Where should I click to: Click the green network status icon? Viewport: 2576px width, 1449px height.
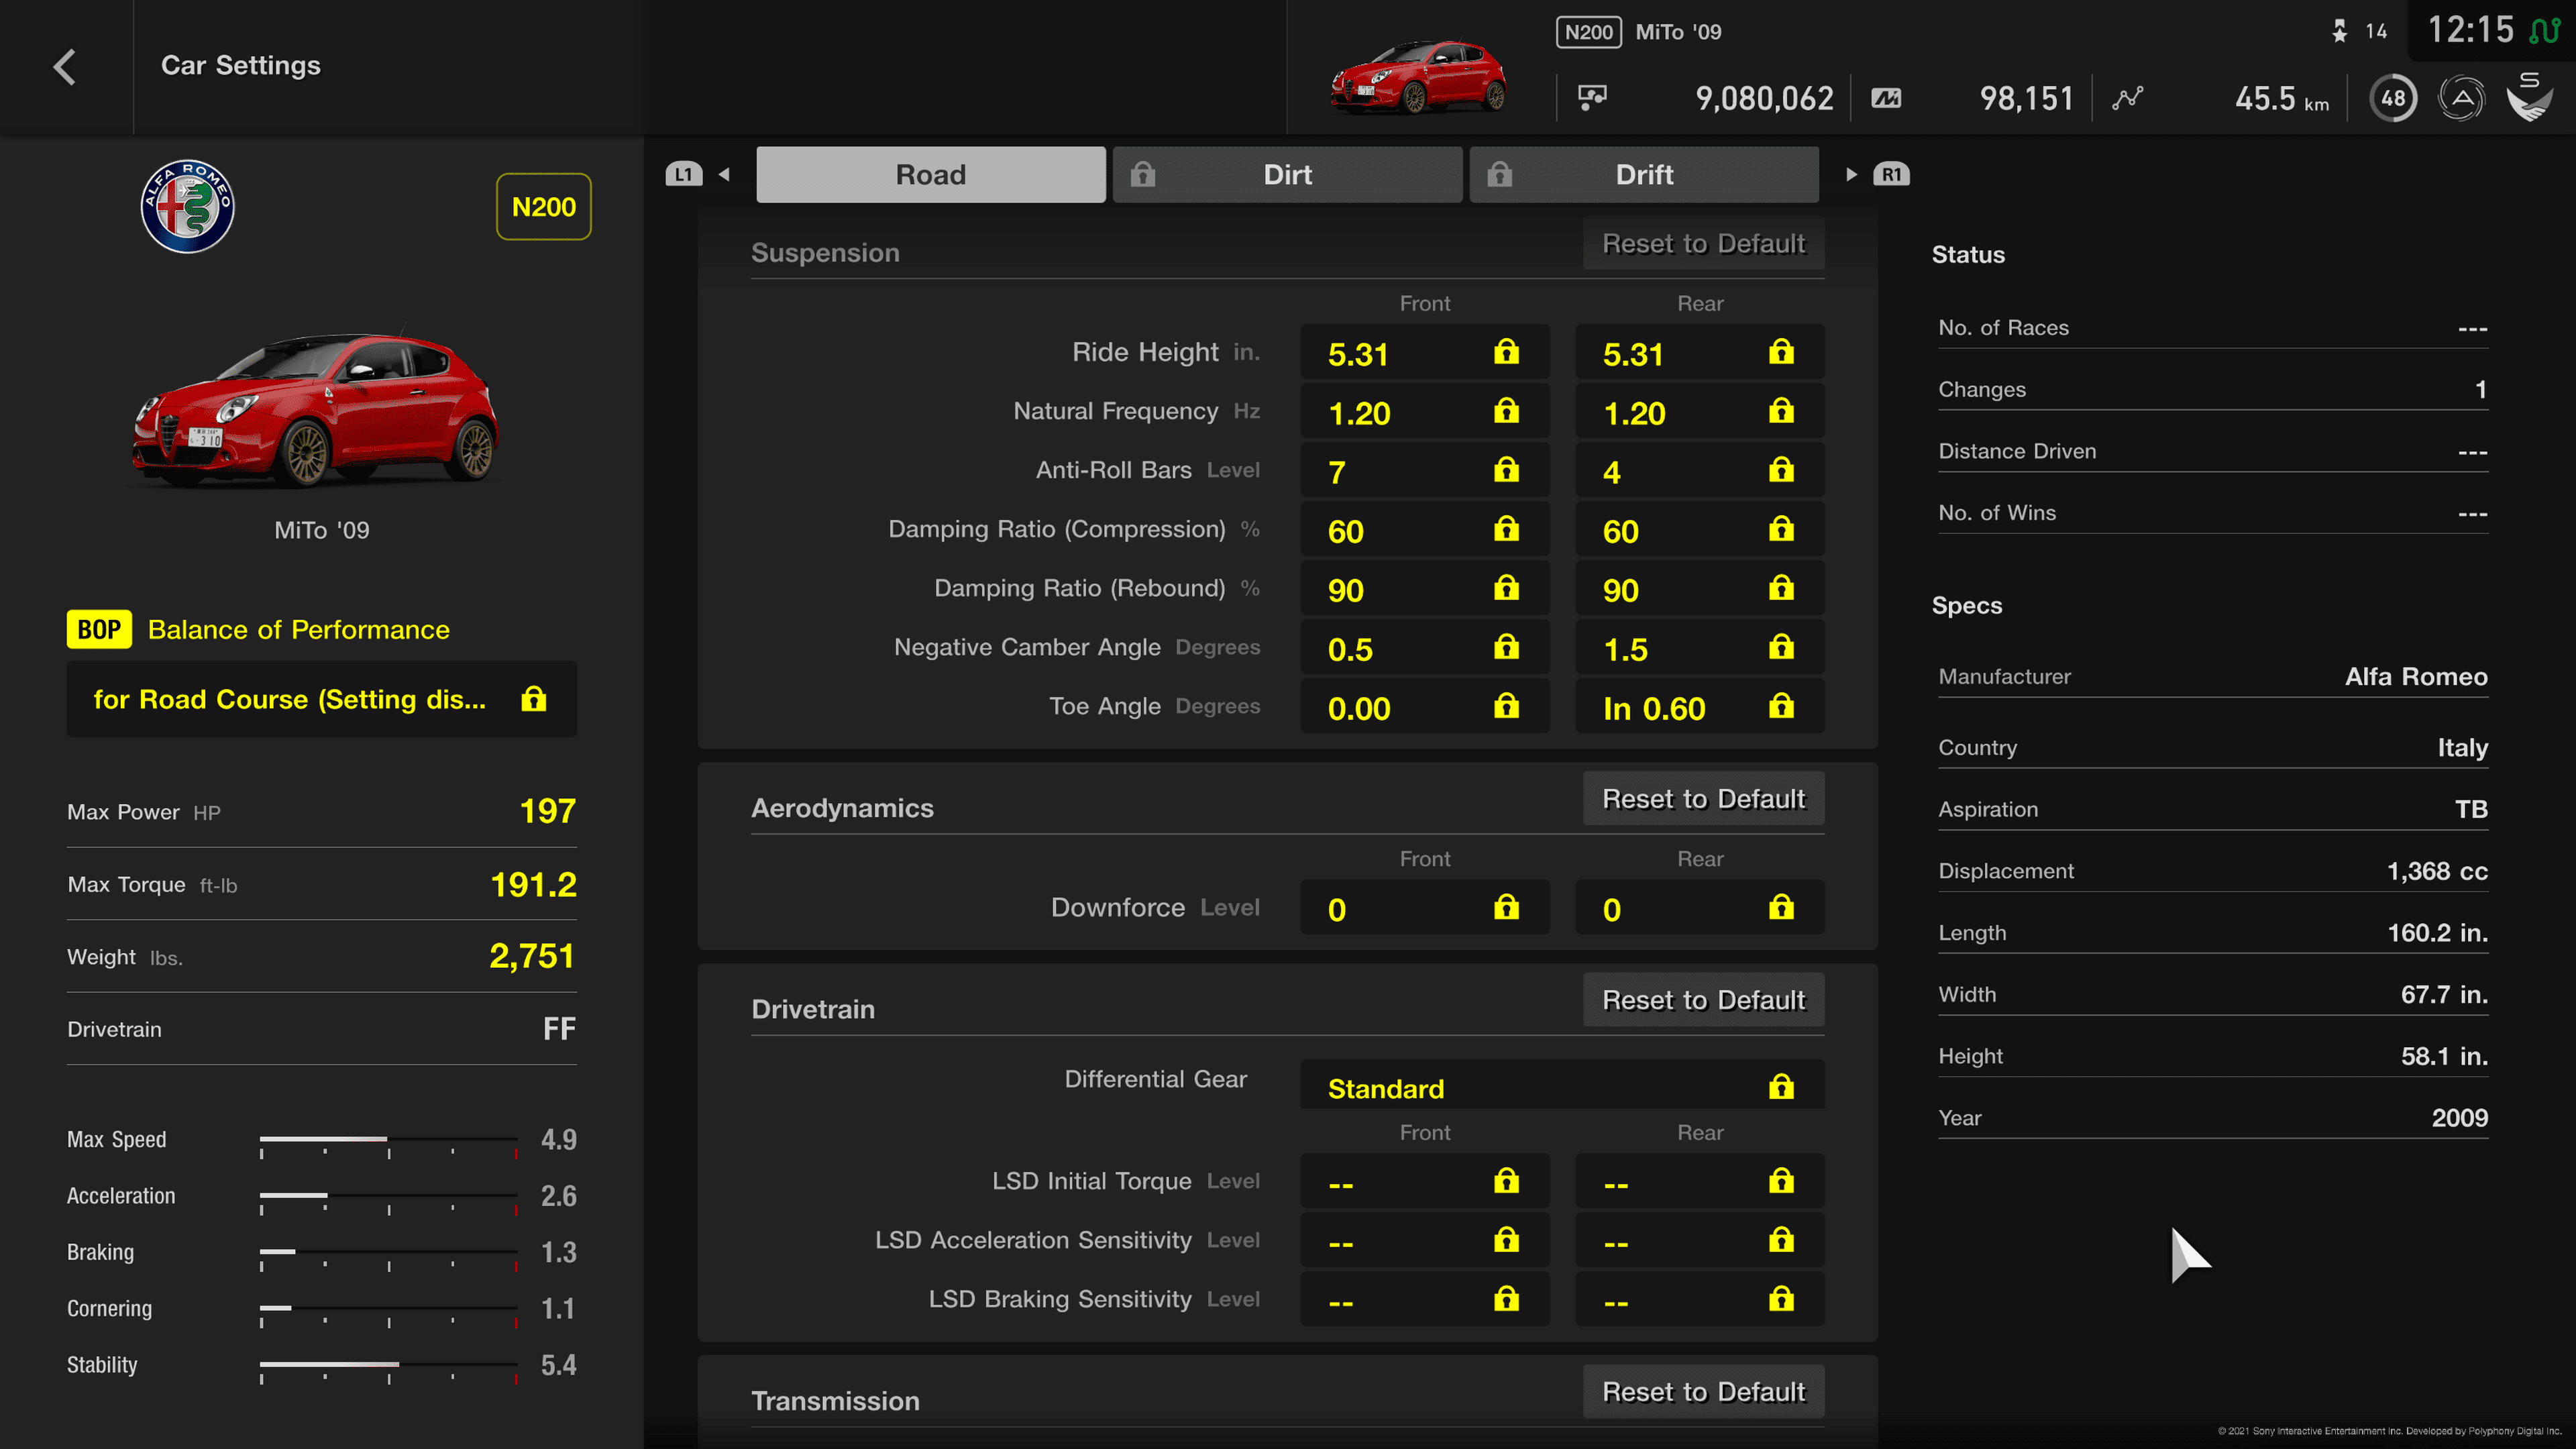click(2544, 30)
